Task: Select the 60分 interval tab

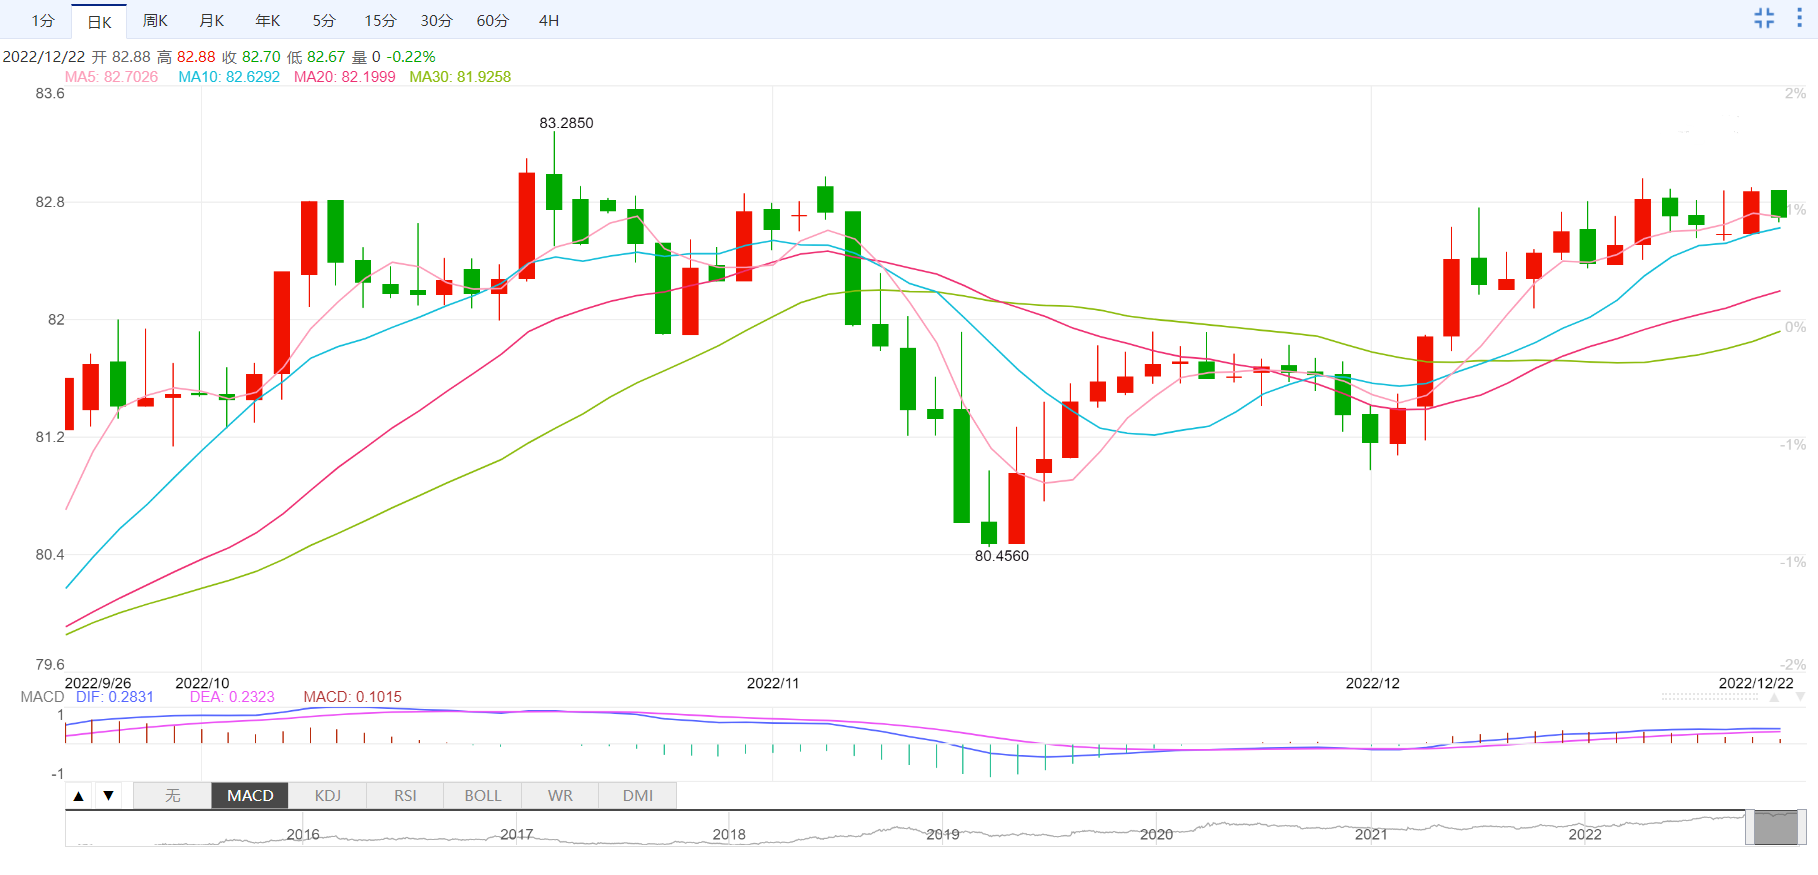Action: 492,20
